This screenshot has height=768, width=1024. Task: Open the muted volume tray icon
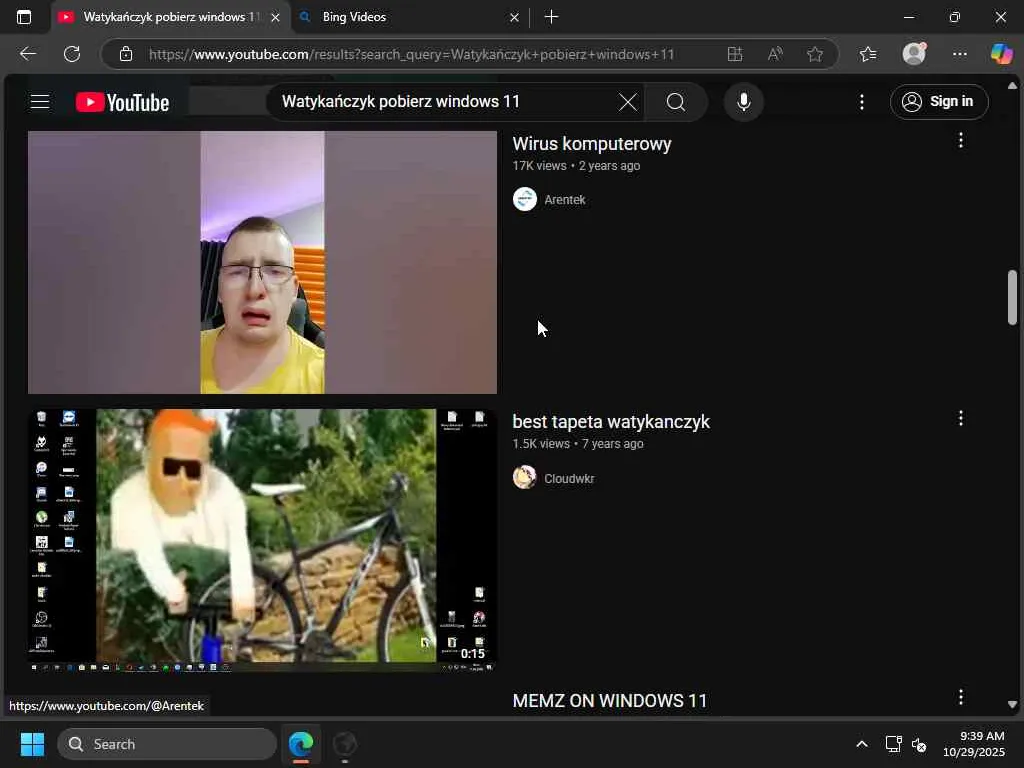[x=919, y=744]
